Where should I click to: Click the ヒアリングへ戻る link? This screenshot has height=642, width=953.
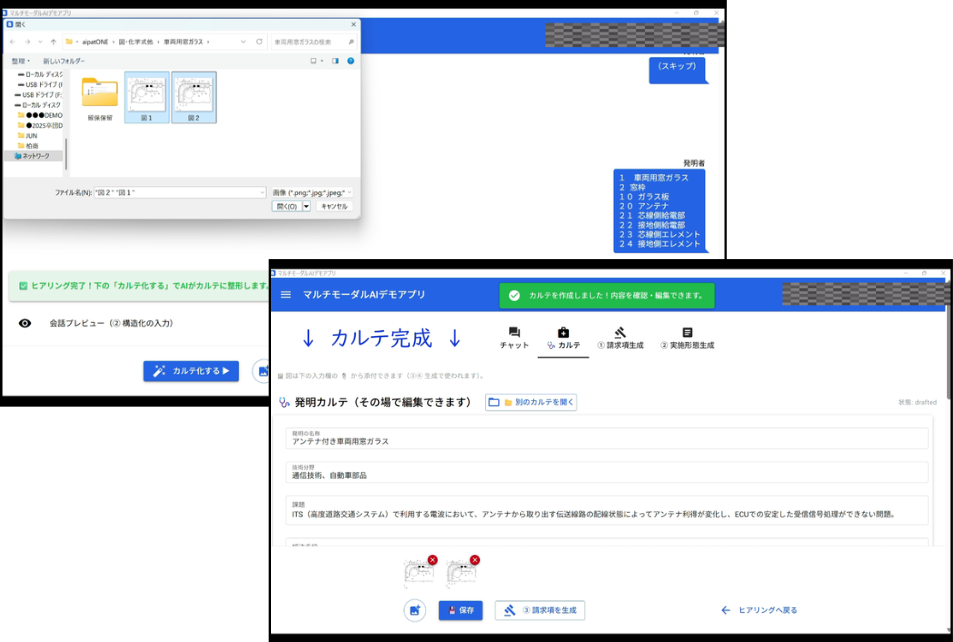click(759, 610)
